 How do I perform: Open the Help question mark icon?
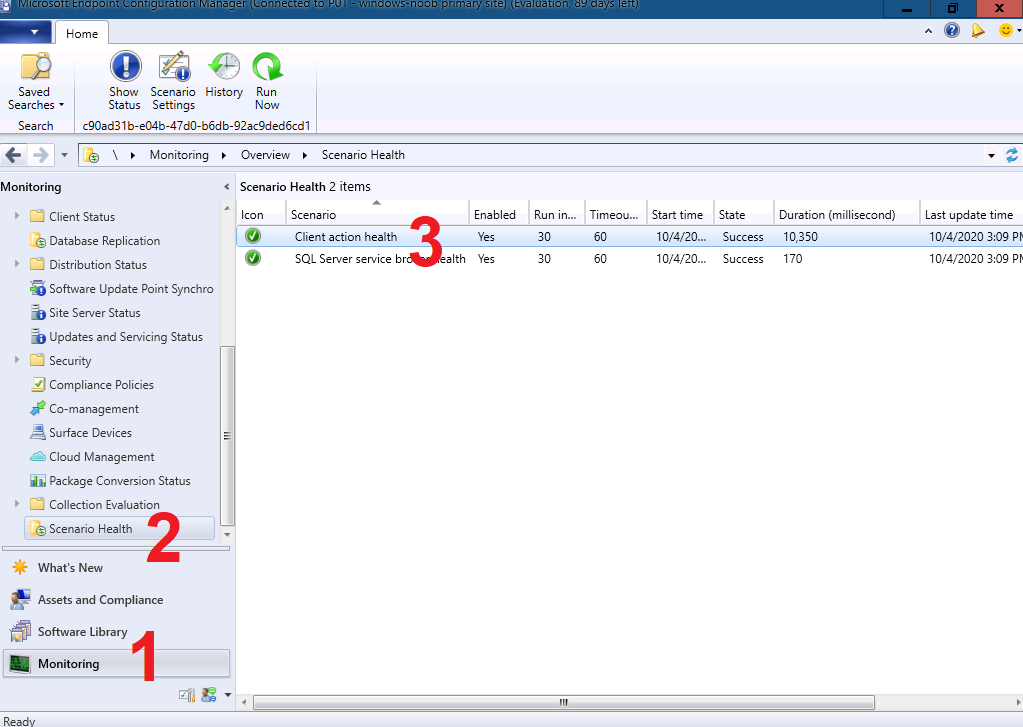(x=952, y=30)
